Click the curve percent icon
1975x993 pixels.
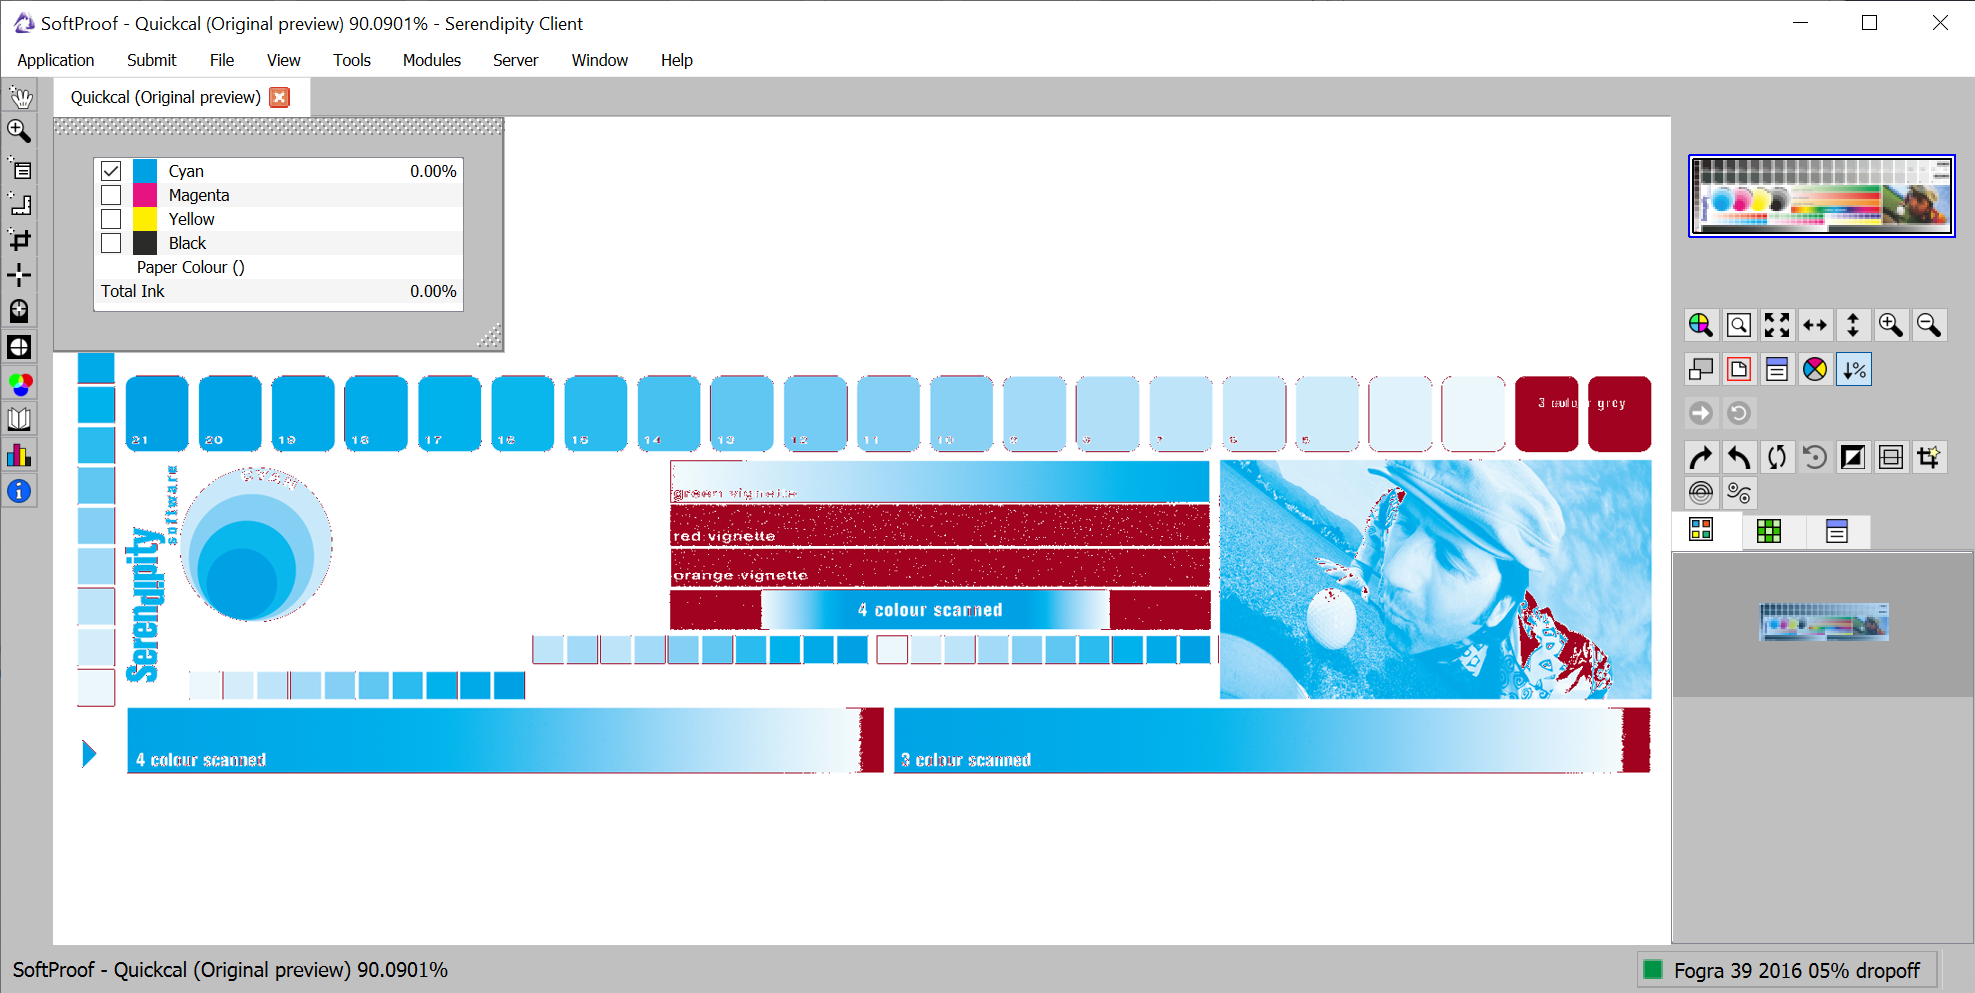click(1738, 493)
